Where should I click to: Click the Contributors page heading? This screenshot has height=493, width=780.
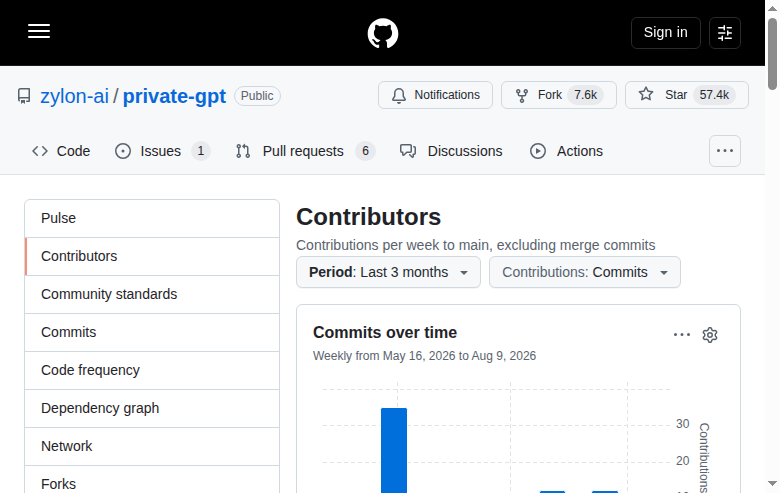[369, 217]
